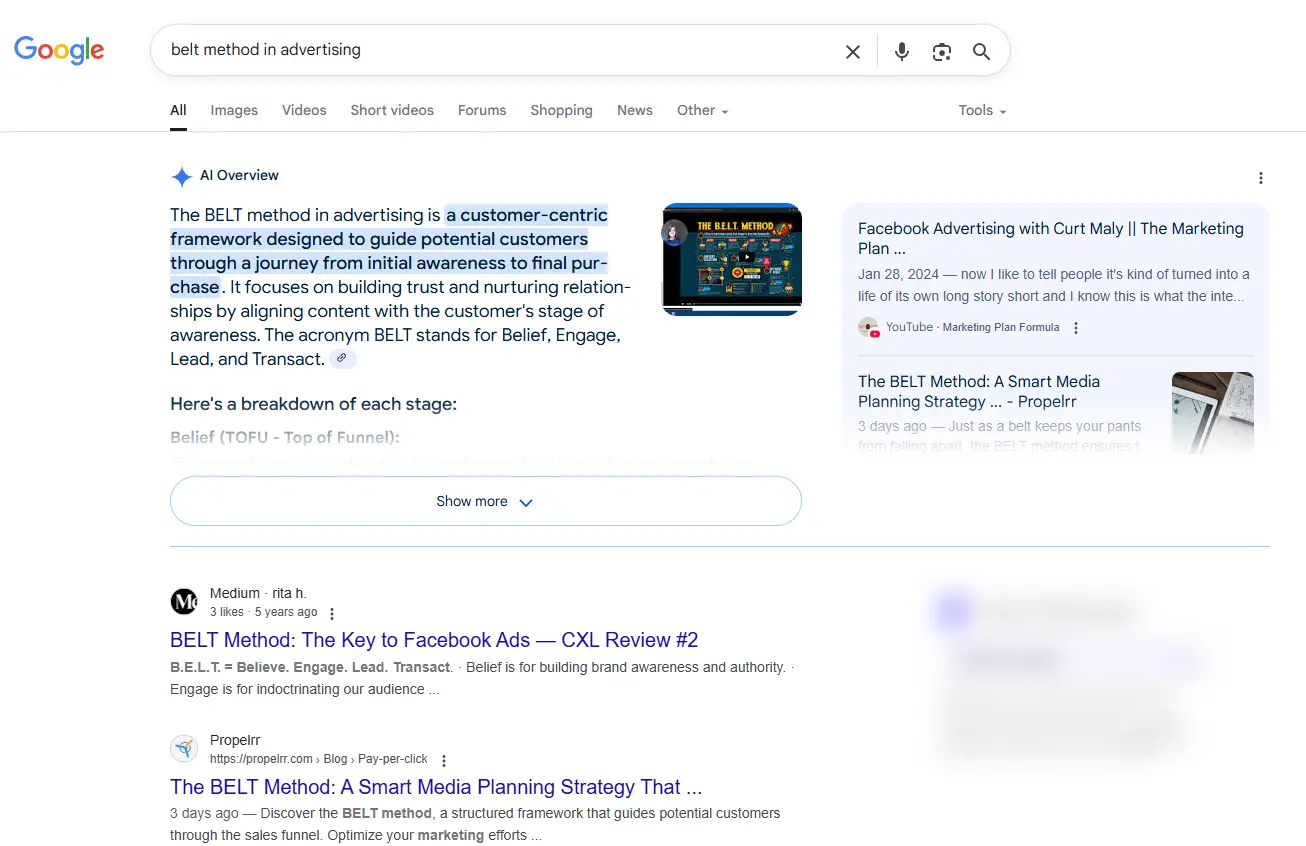This screenshot has width=1306, height=846.
Task: Expand AI Overview with Show more
Action: pyautogui.click(x=486, y=501)
